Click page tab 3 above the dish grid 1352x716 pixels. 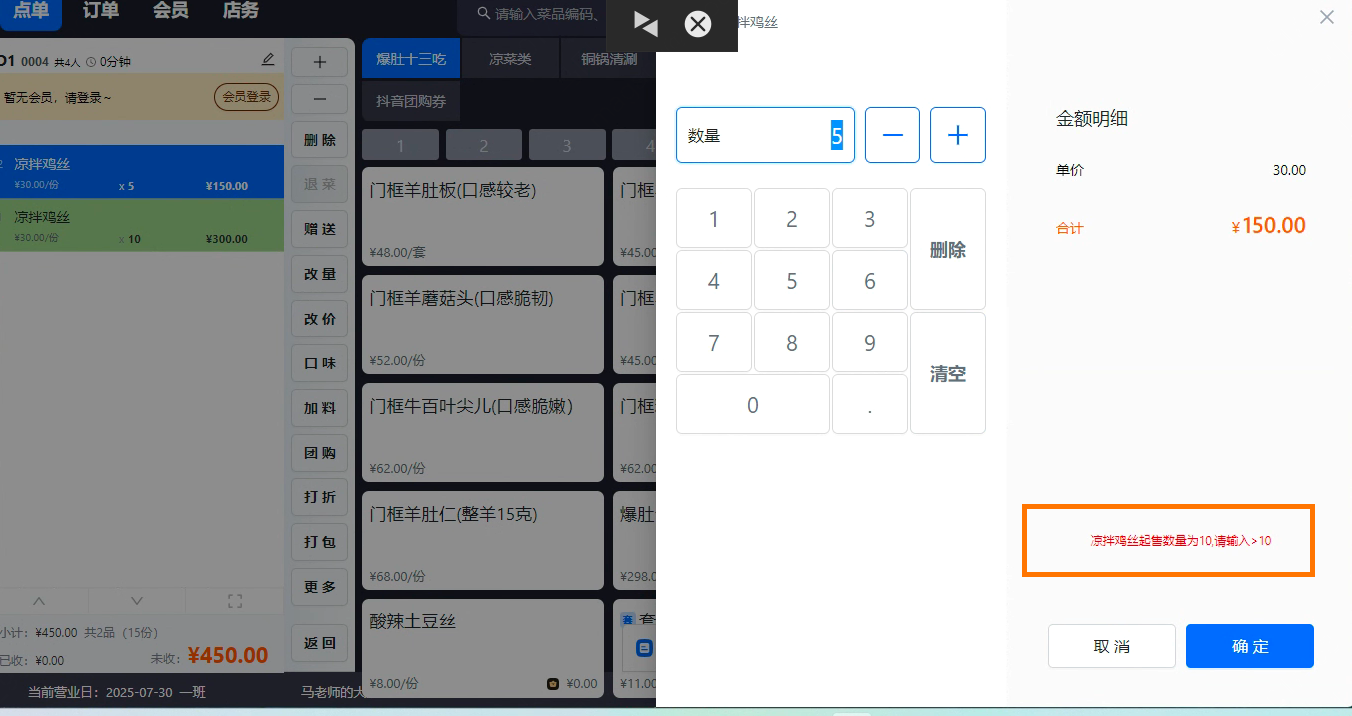(567, 146)
